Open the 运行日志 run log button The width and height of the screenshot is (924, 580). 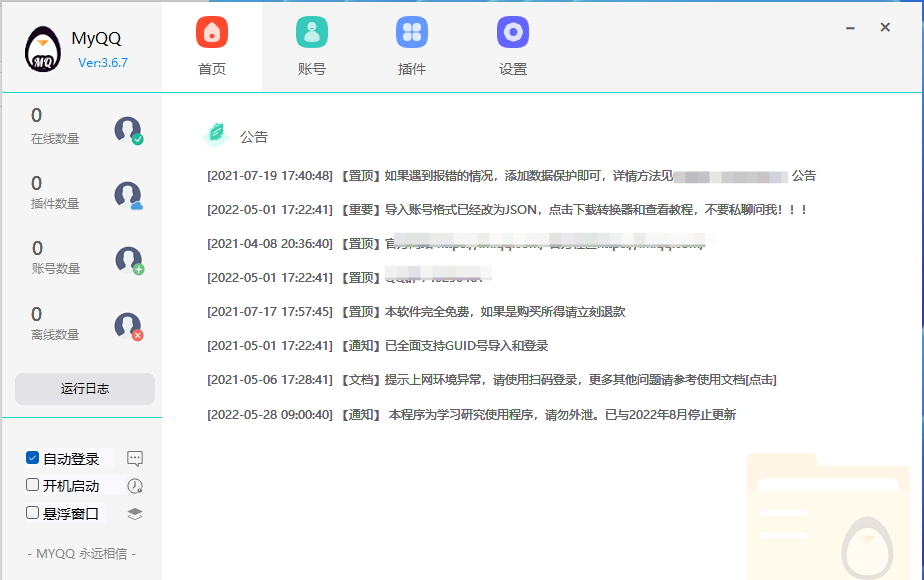85,389
